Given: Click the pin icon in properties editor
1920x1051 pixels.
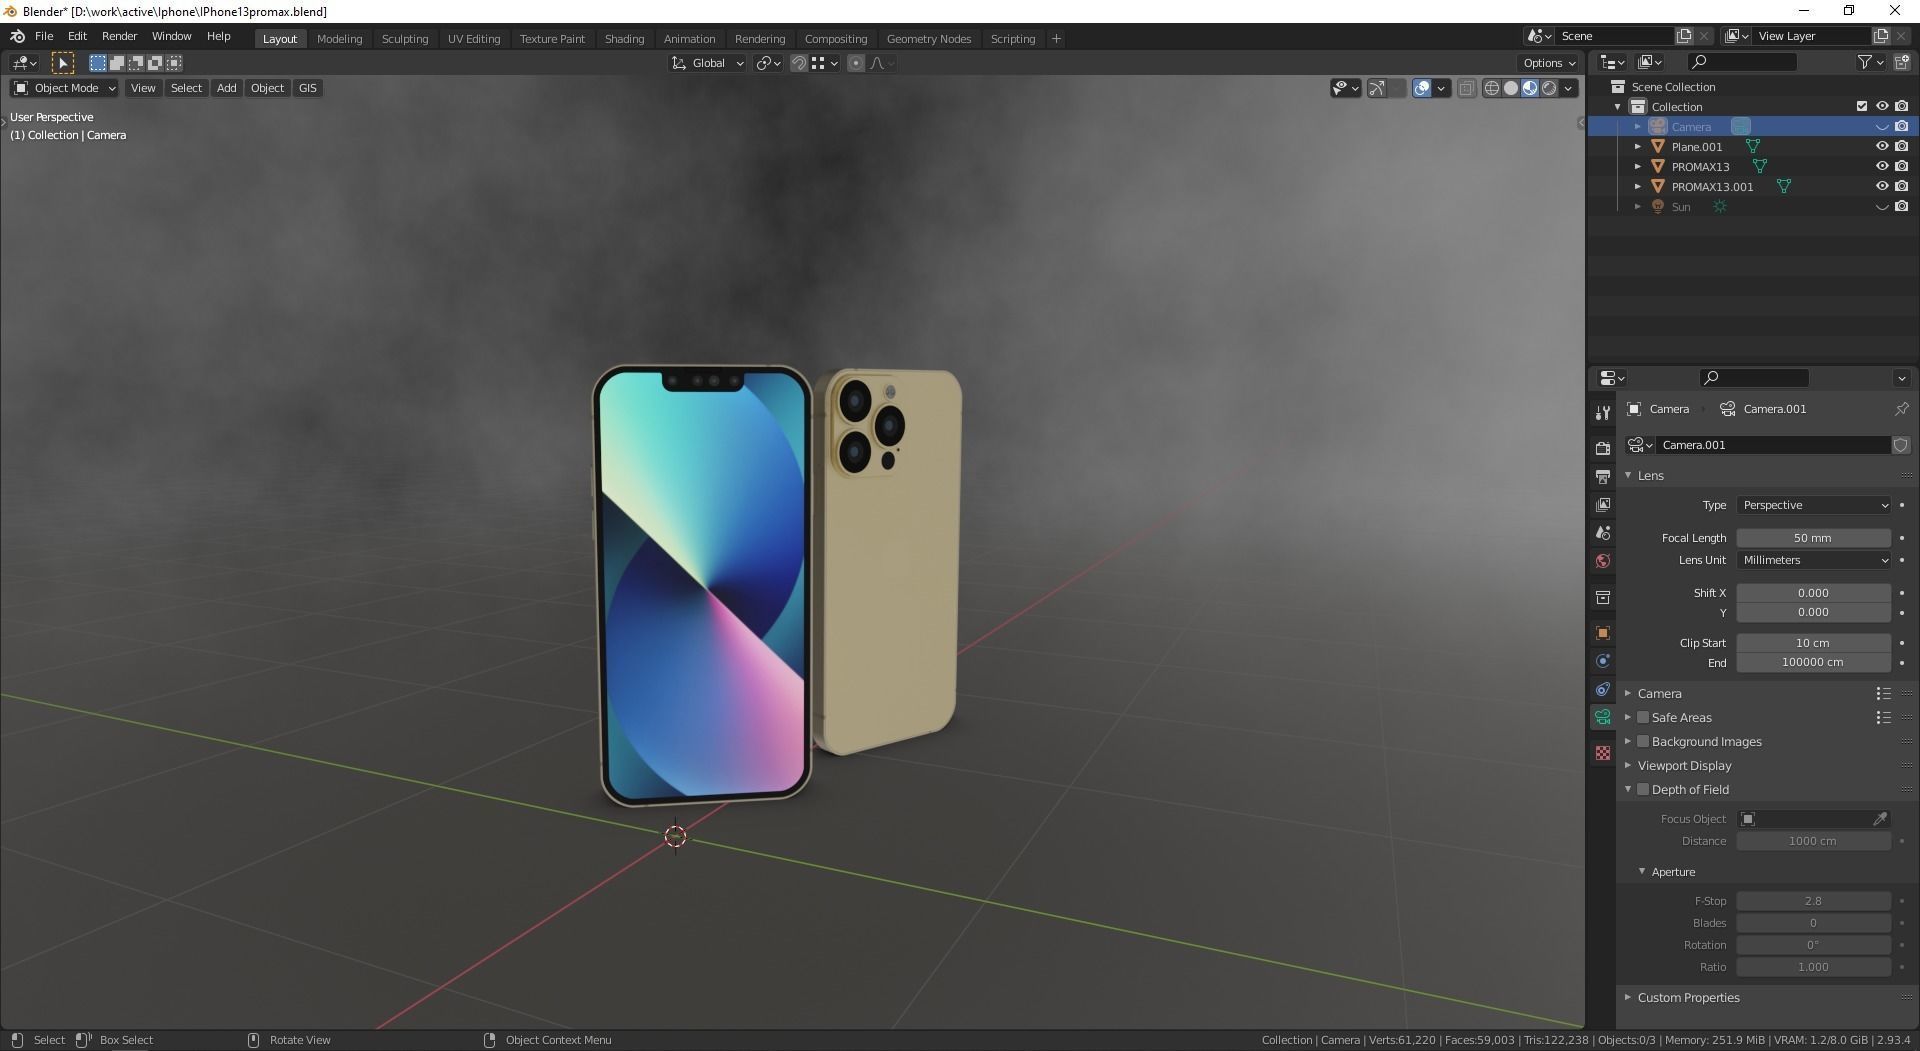Looking at the screenshot, I should (1901, 409).
